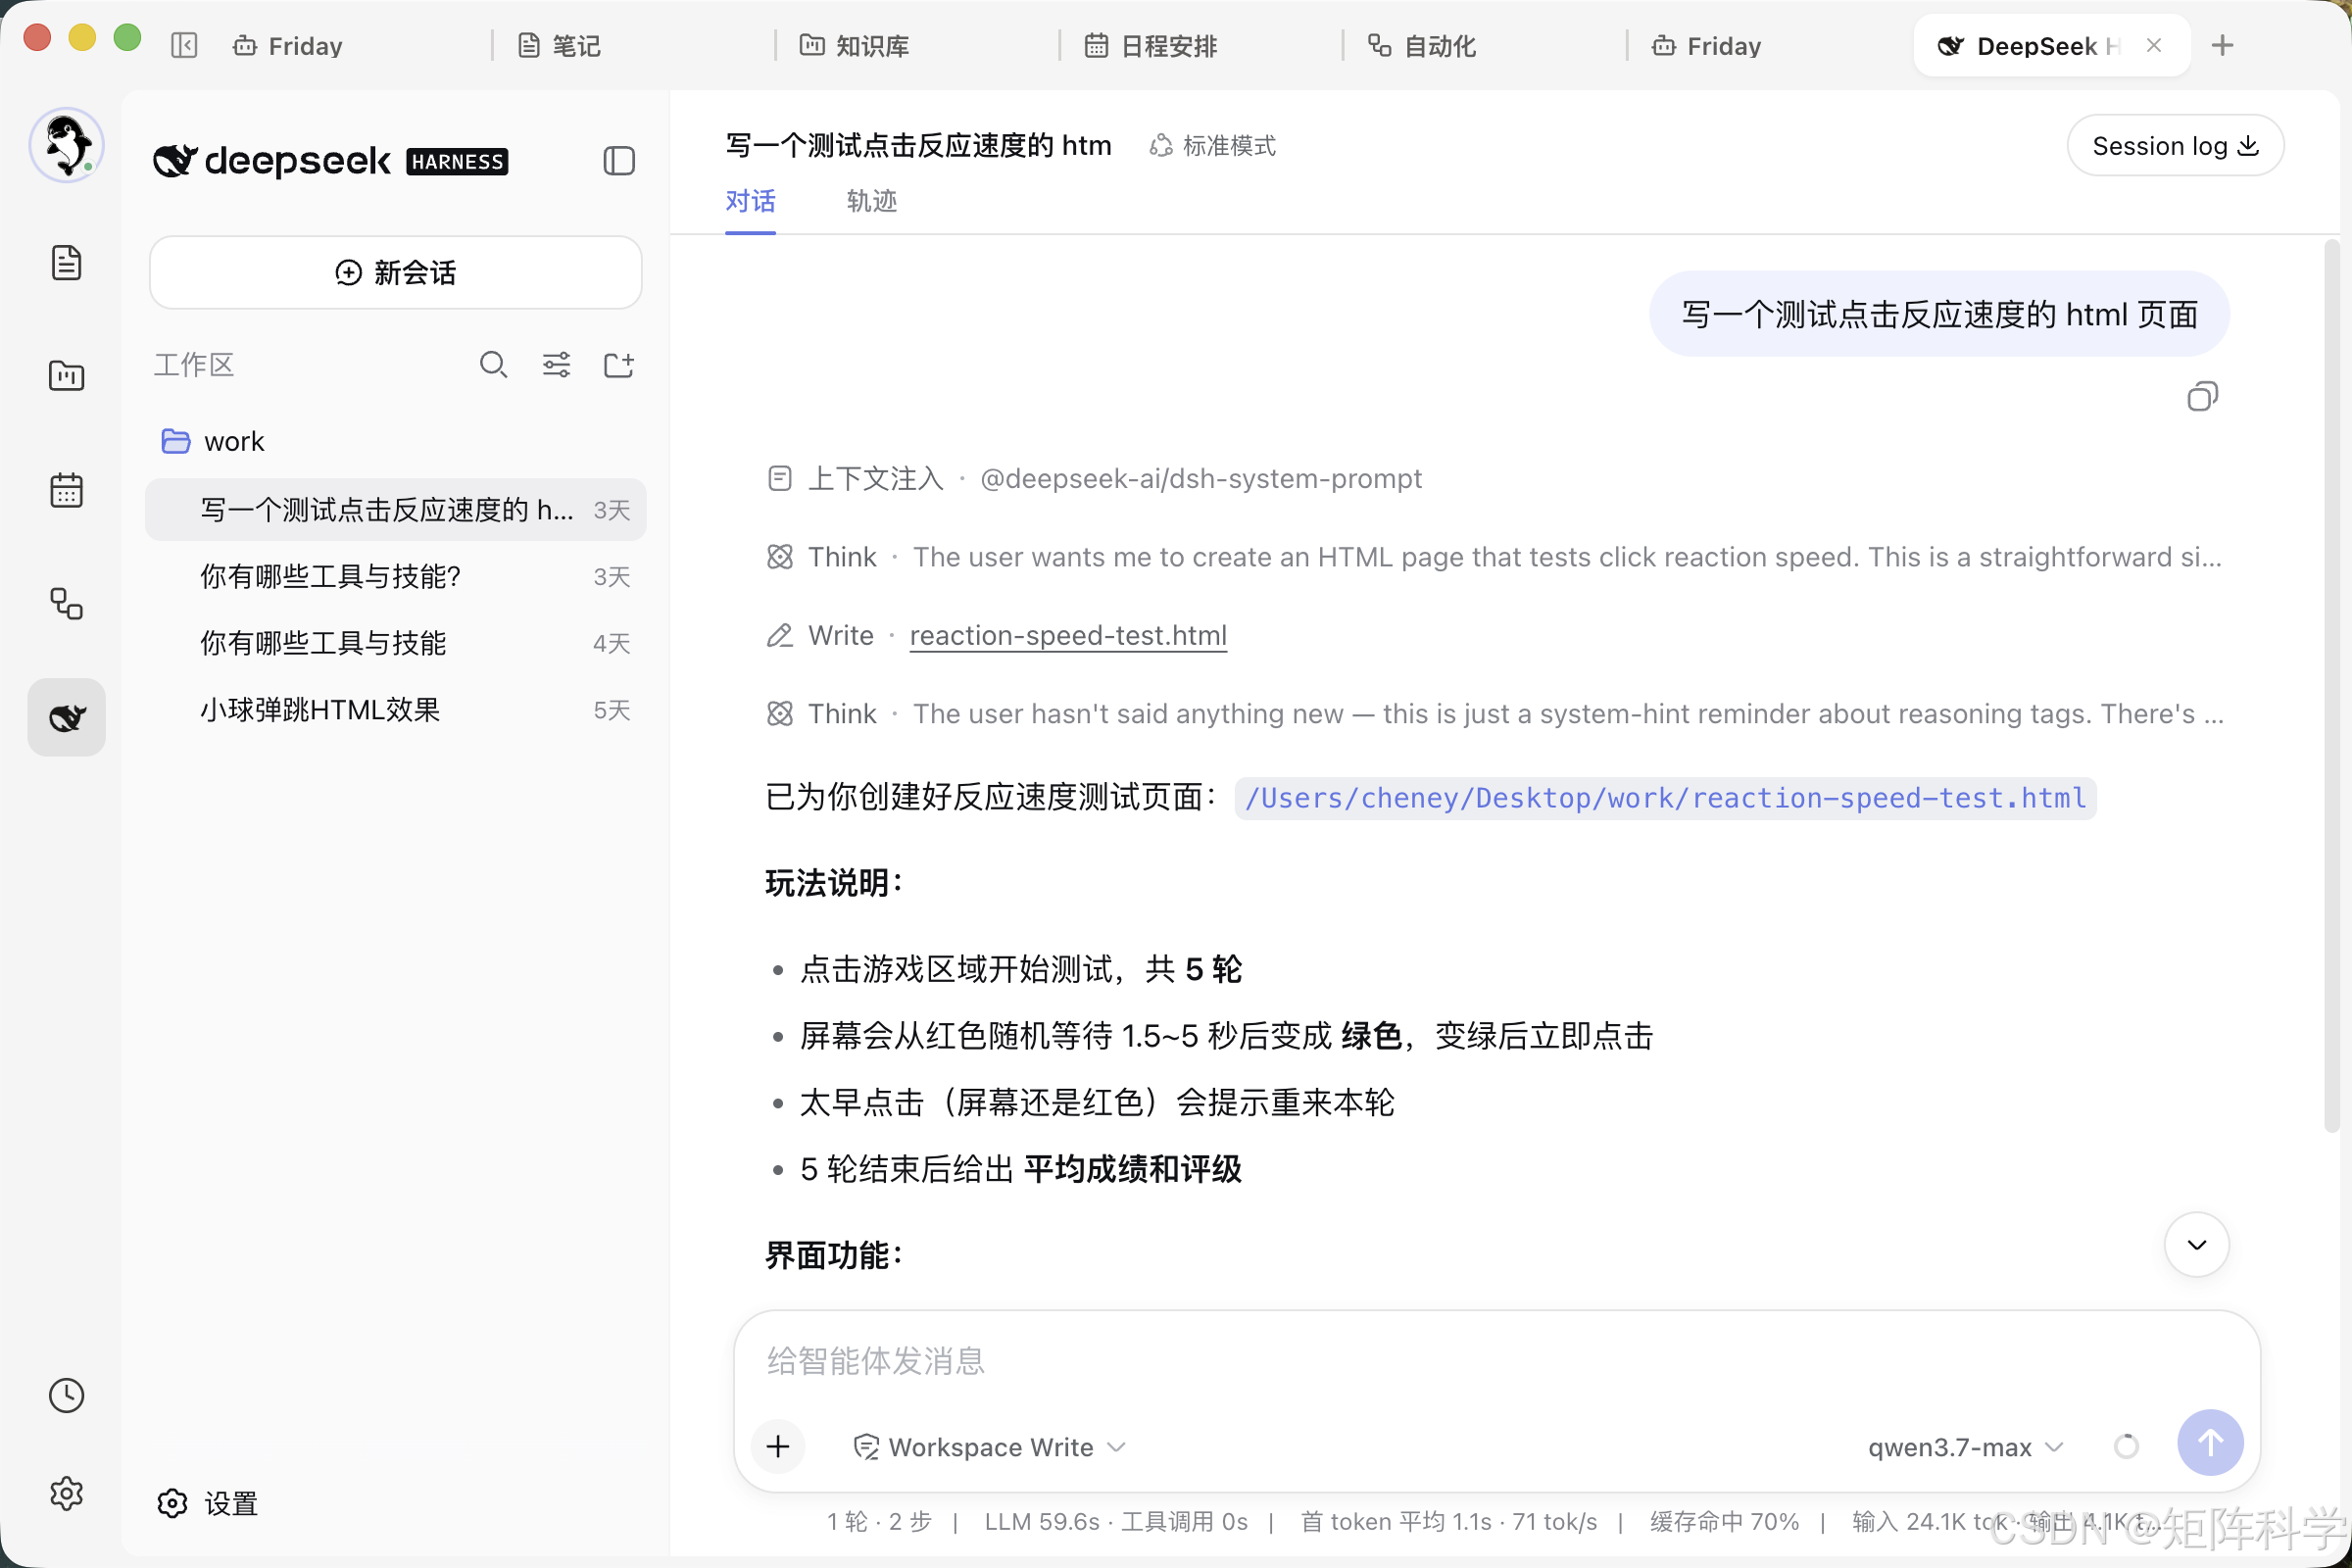2352x1568 pixels.
Task: Open the reaction-speed-test.html file link
Action: 1067,635
